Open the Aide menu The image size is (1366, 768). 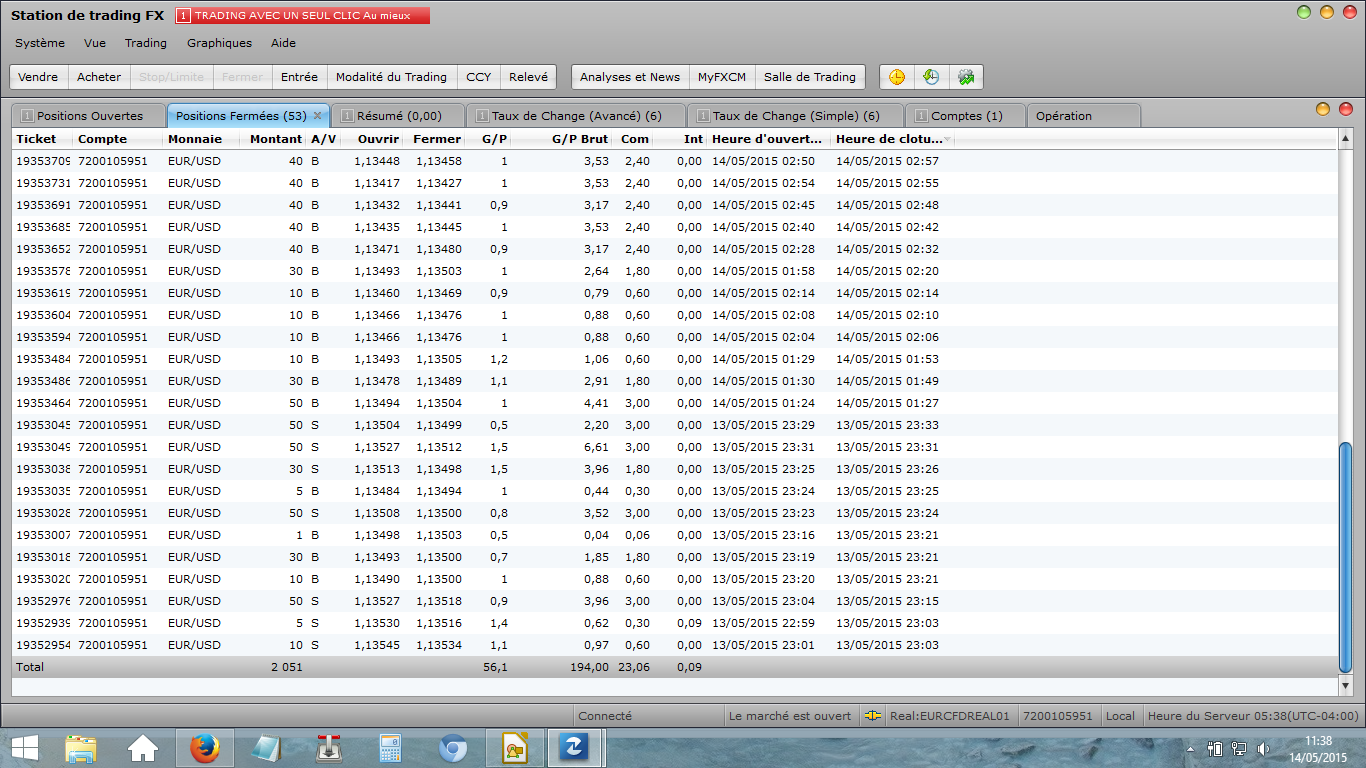point(283,43)
